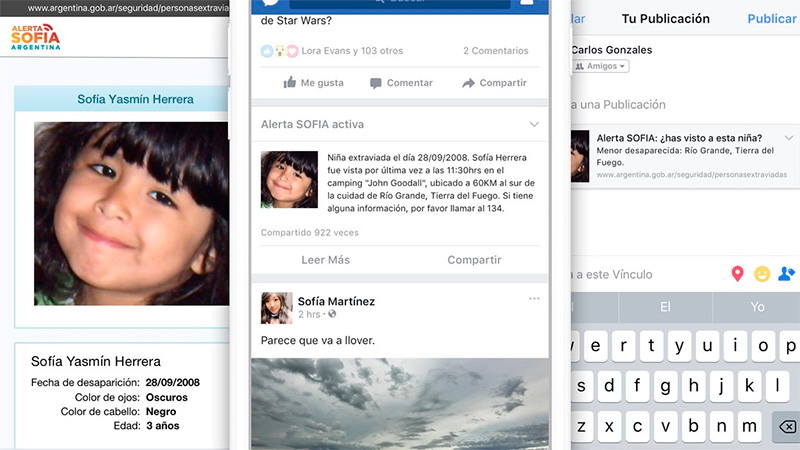The width and height of the screenshot is (800, 450).
Task: Collapse the link preview chevron in Tu Publicación
Action: click(x=789, y=138)
